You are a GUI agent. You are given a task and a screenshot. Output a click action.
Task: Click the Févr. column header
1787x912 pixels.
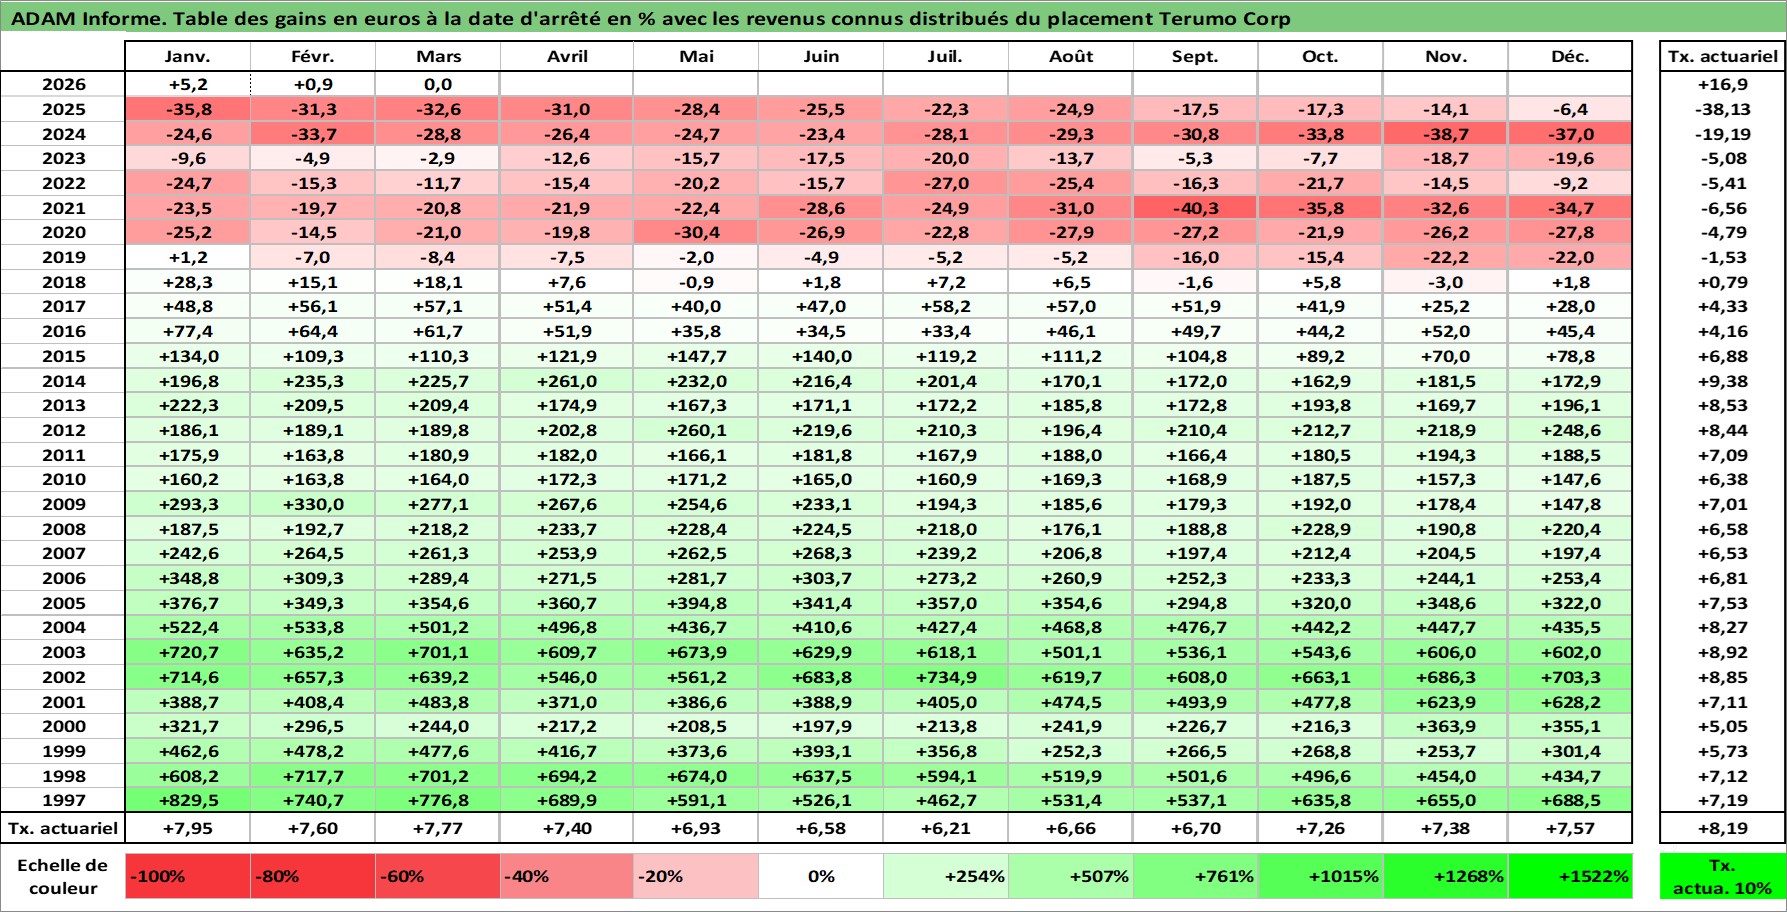(312, 56)
